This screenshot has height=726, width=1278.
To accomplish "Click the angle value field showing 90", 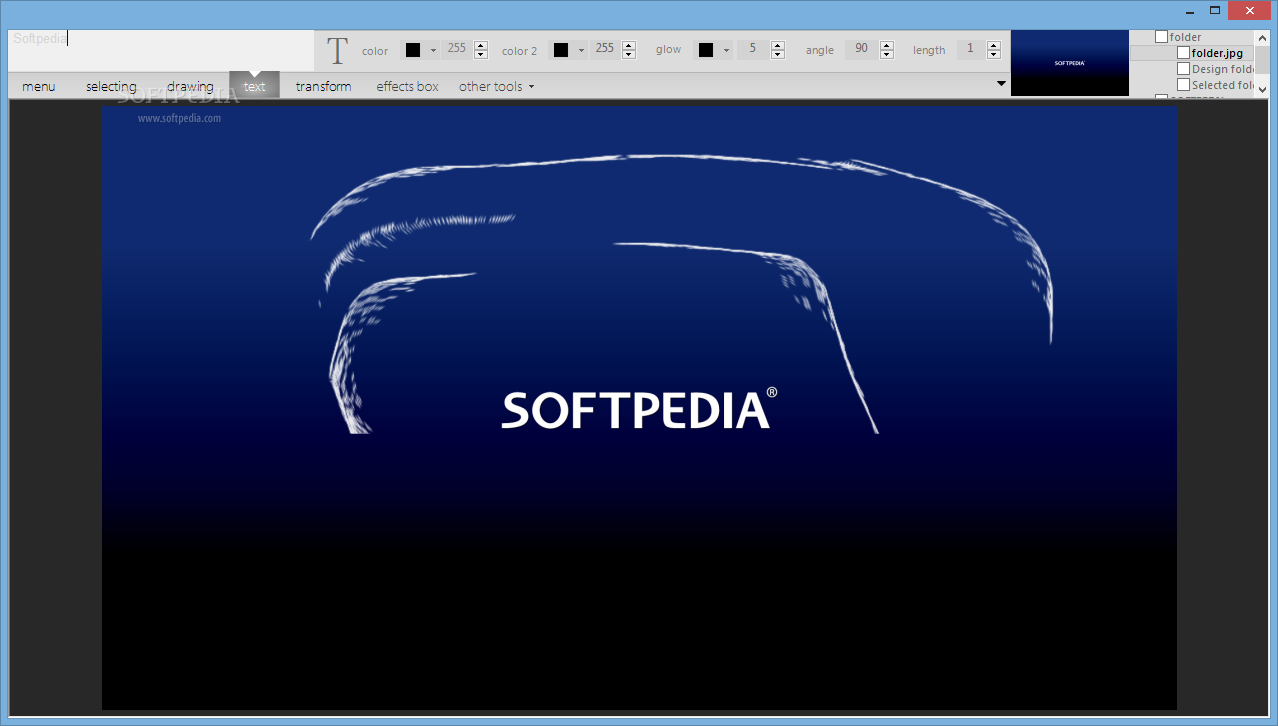I will pos(862,49).
